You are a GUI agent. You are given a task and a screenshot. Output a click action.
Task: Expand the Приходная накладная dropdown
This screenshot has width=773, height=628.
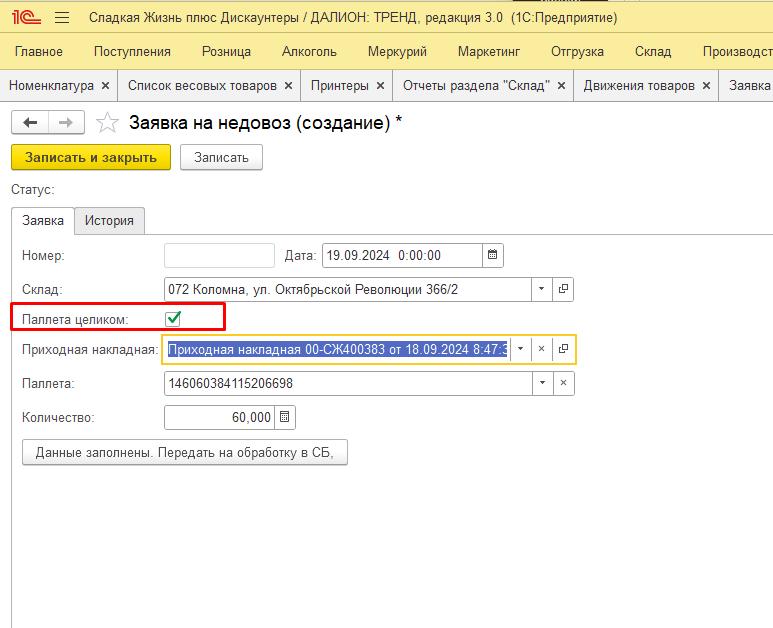point(521,349)
